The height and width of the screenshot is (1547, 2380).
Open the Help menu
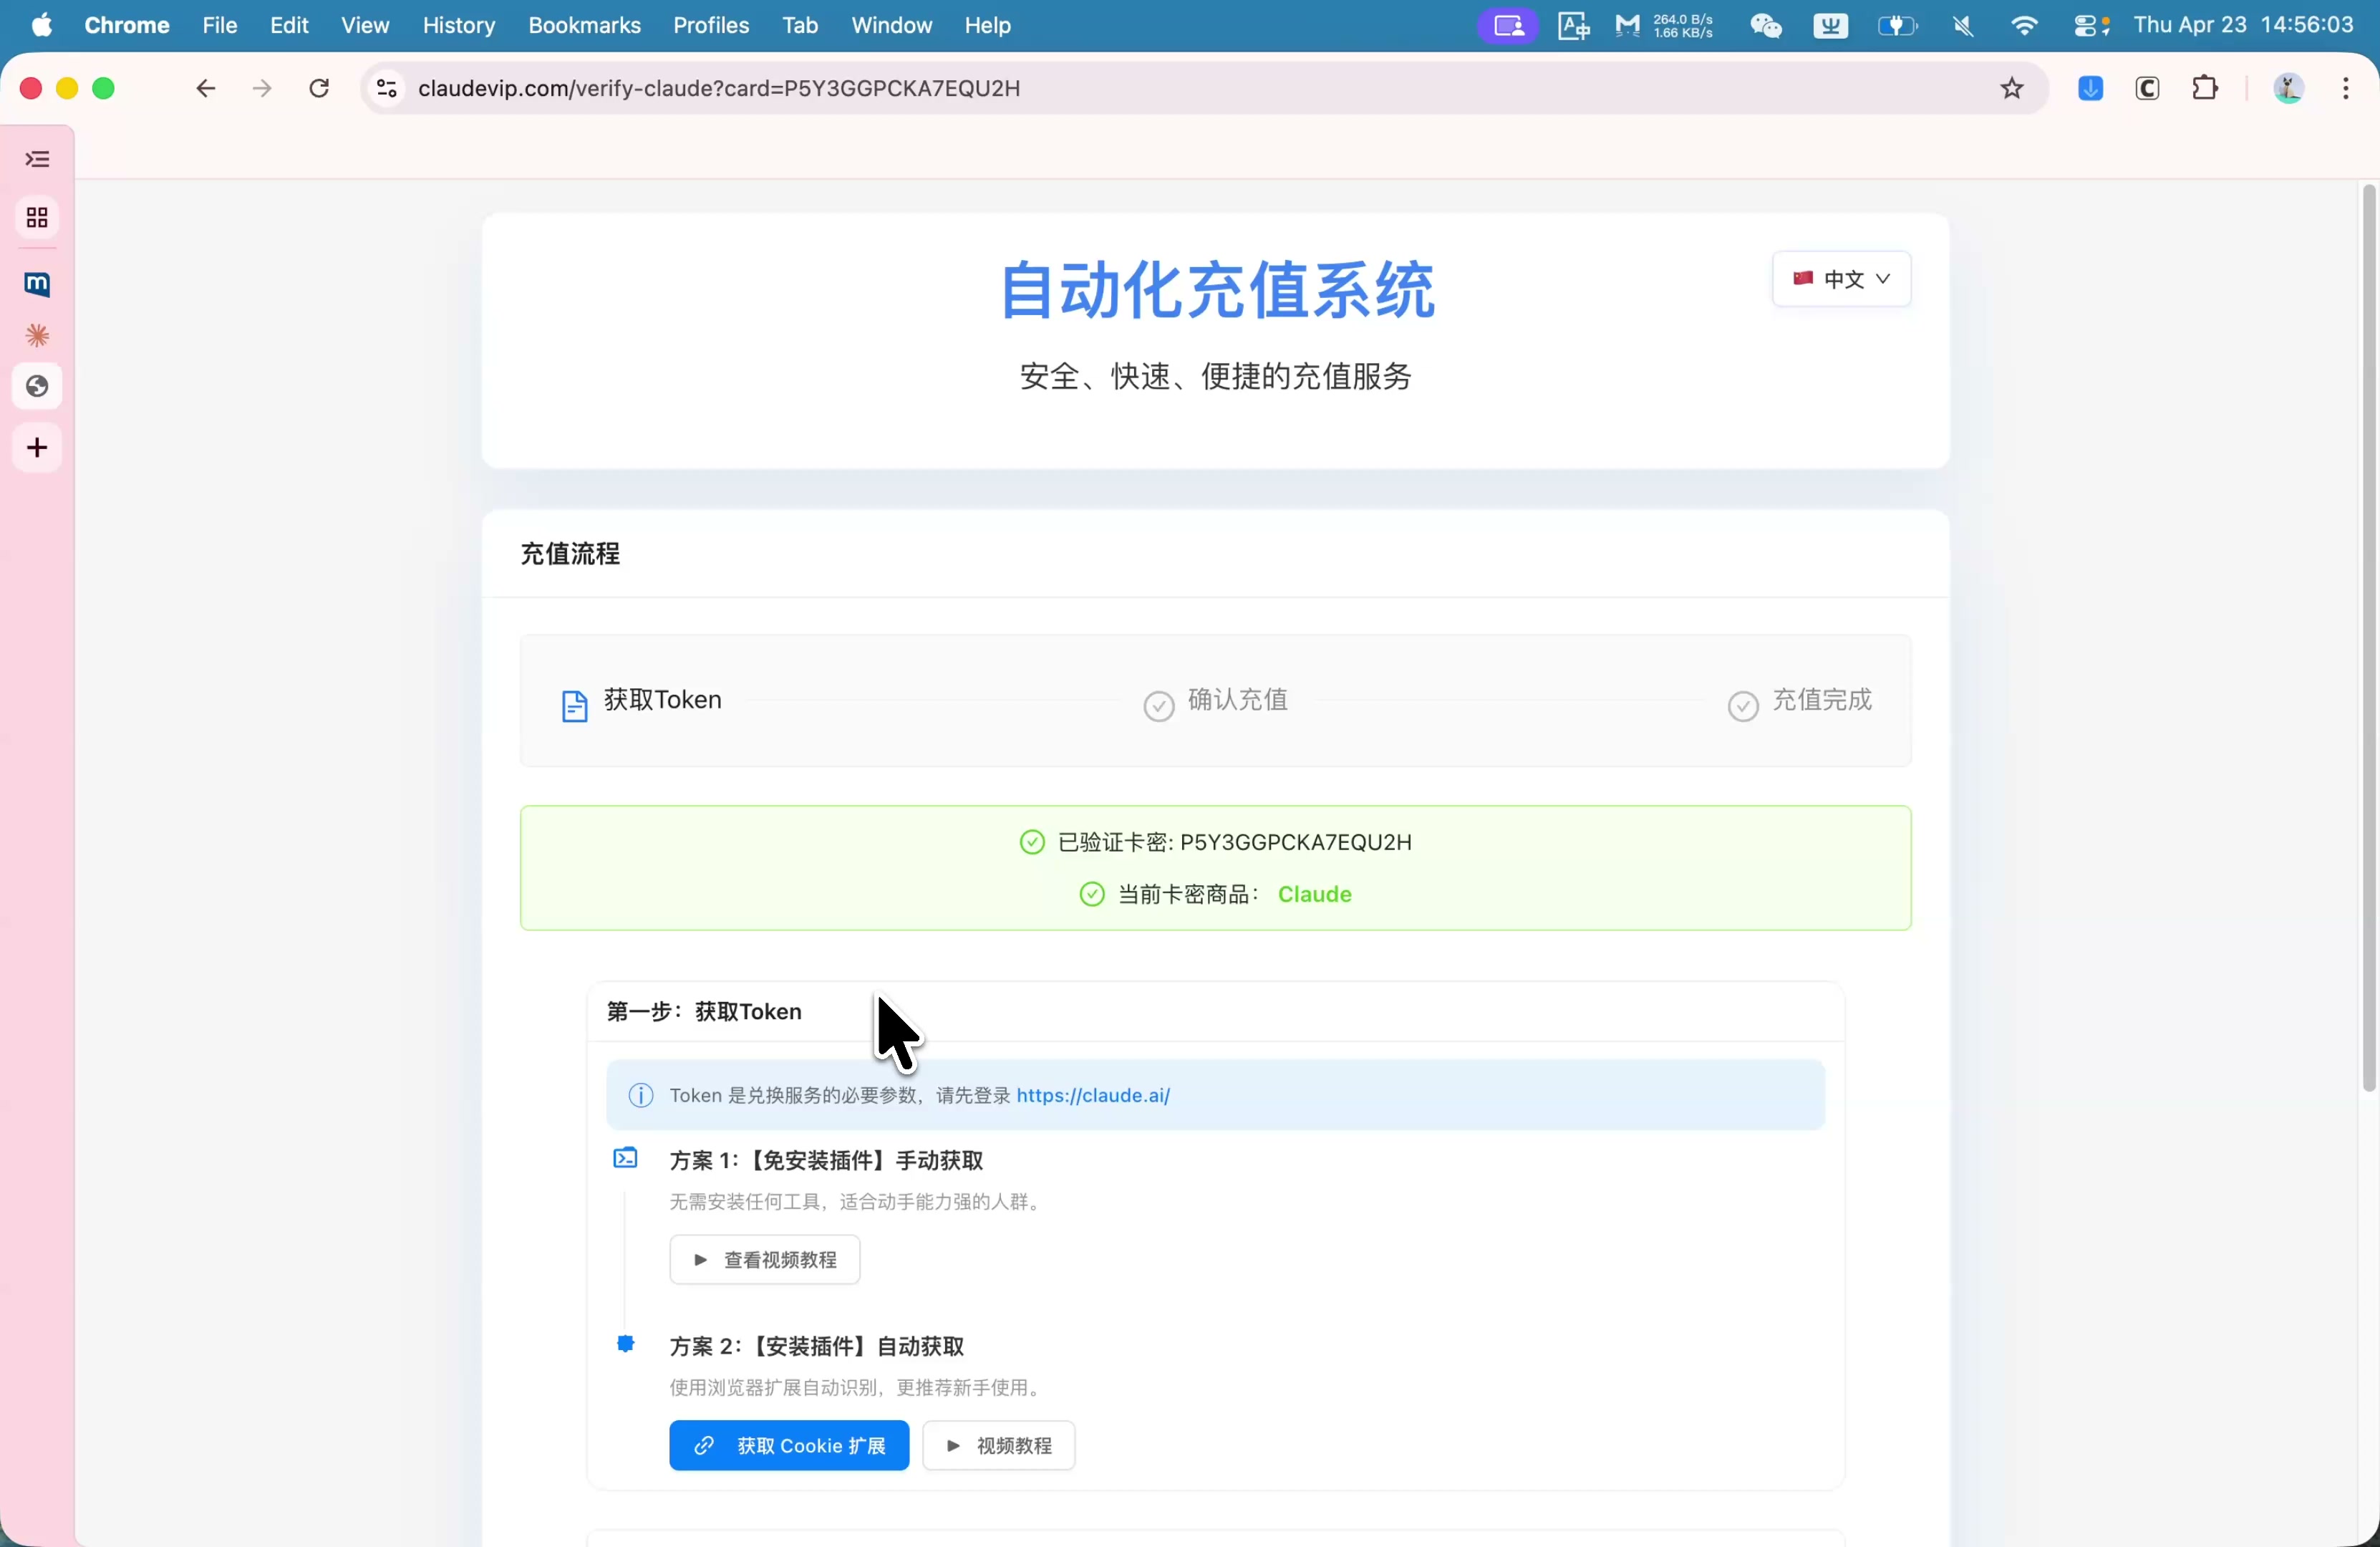(x=987, y=25)
